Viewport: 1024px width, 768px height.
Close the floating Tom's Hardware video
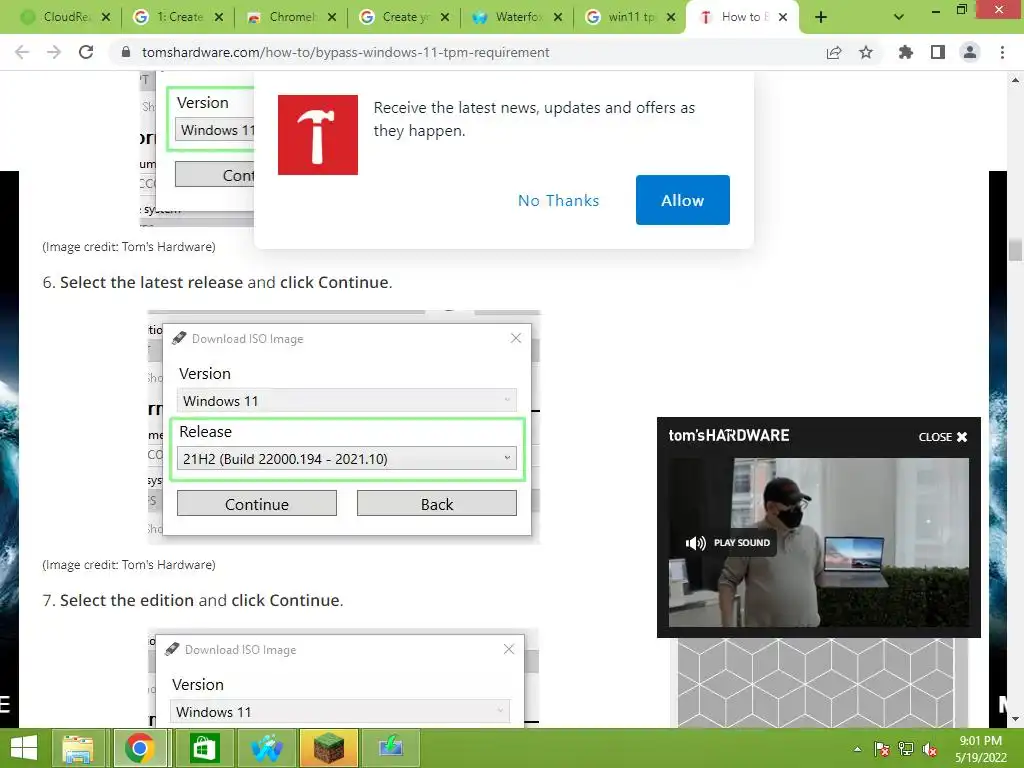[943, 437]
